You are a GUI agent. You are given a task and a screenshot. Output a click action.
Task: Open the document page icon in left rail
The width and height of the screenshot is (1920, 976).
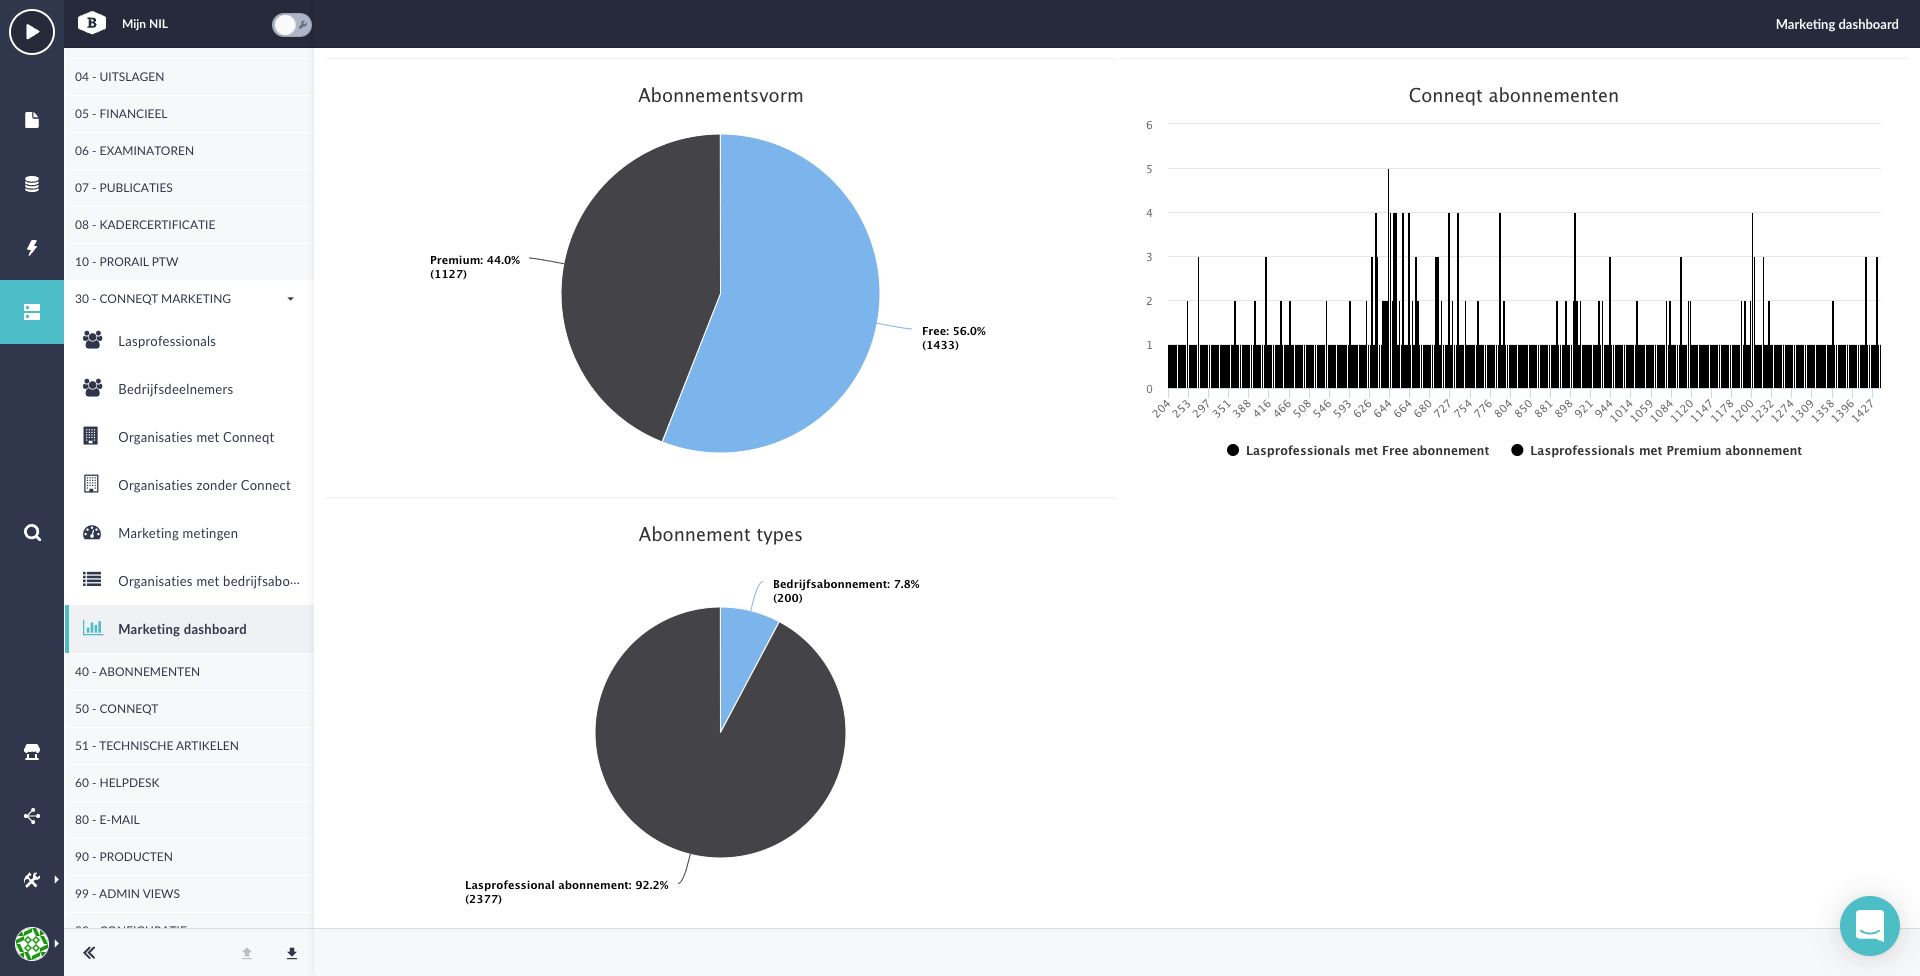(32, 120)
